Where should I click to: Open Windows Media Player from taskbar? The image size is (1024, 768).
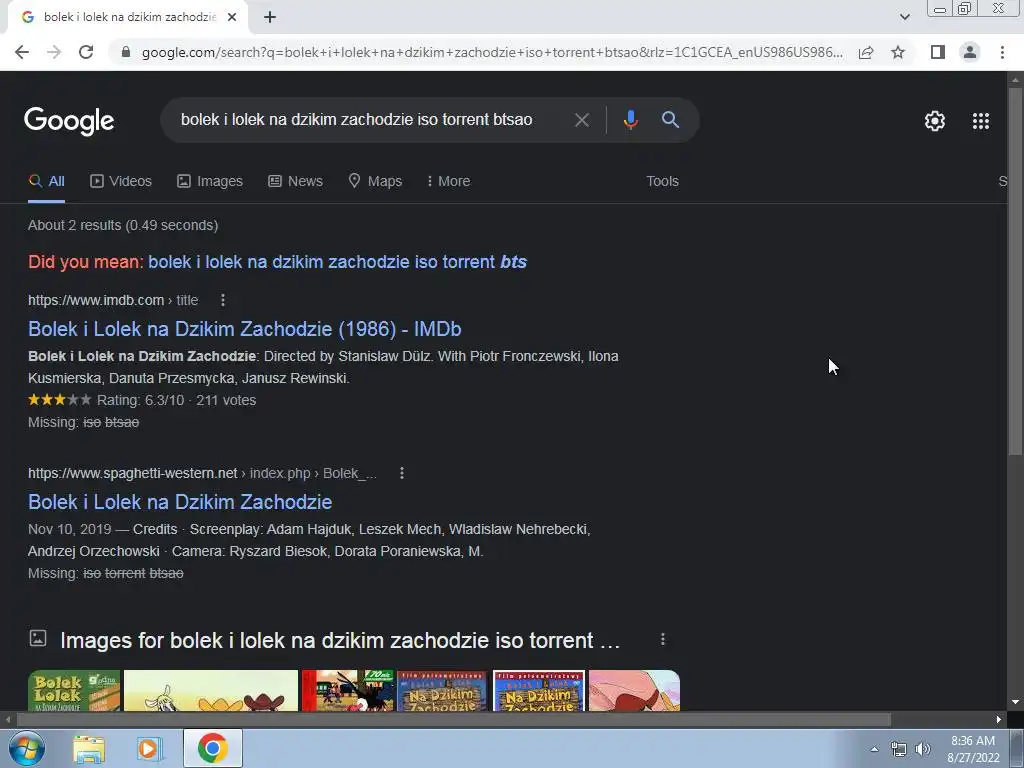(x=149, y=749)
